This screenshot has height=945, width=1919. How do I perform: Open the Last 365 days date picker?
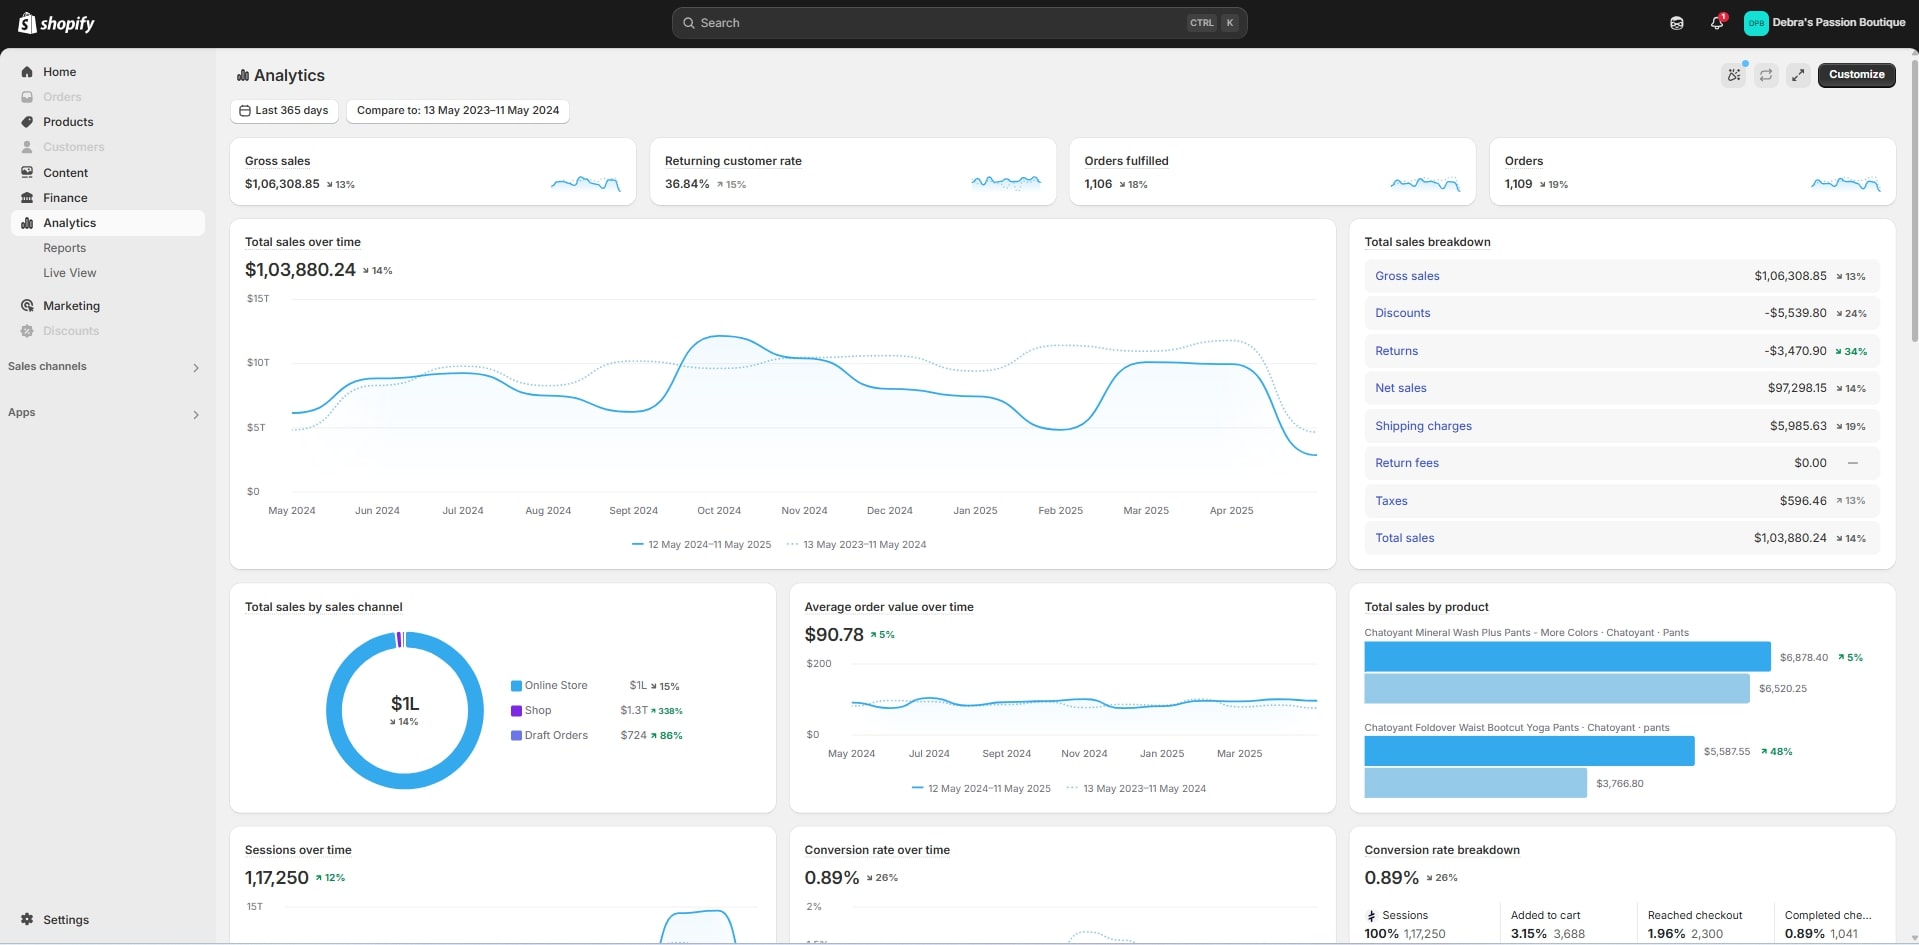tap(284, 111)
